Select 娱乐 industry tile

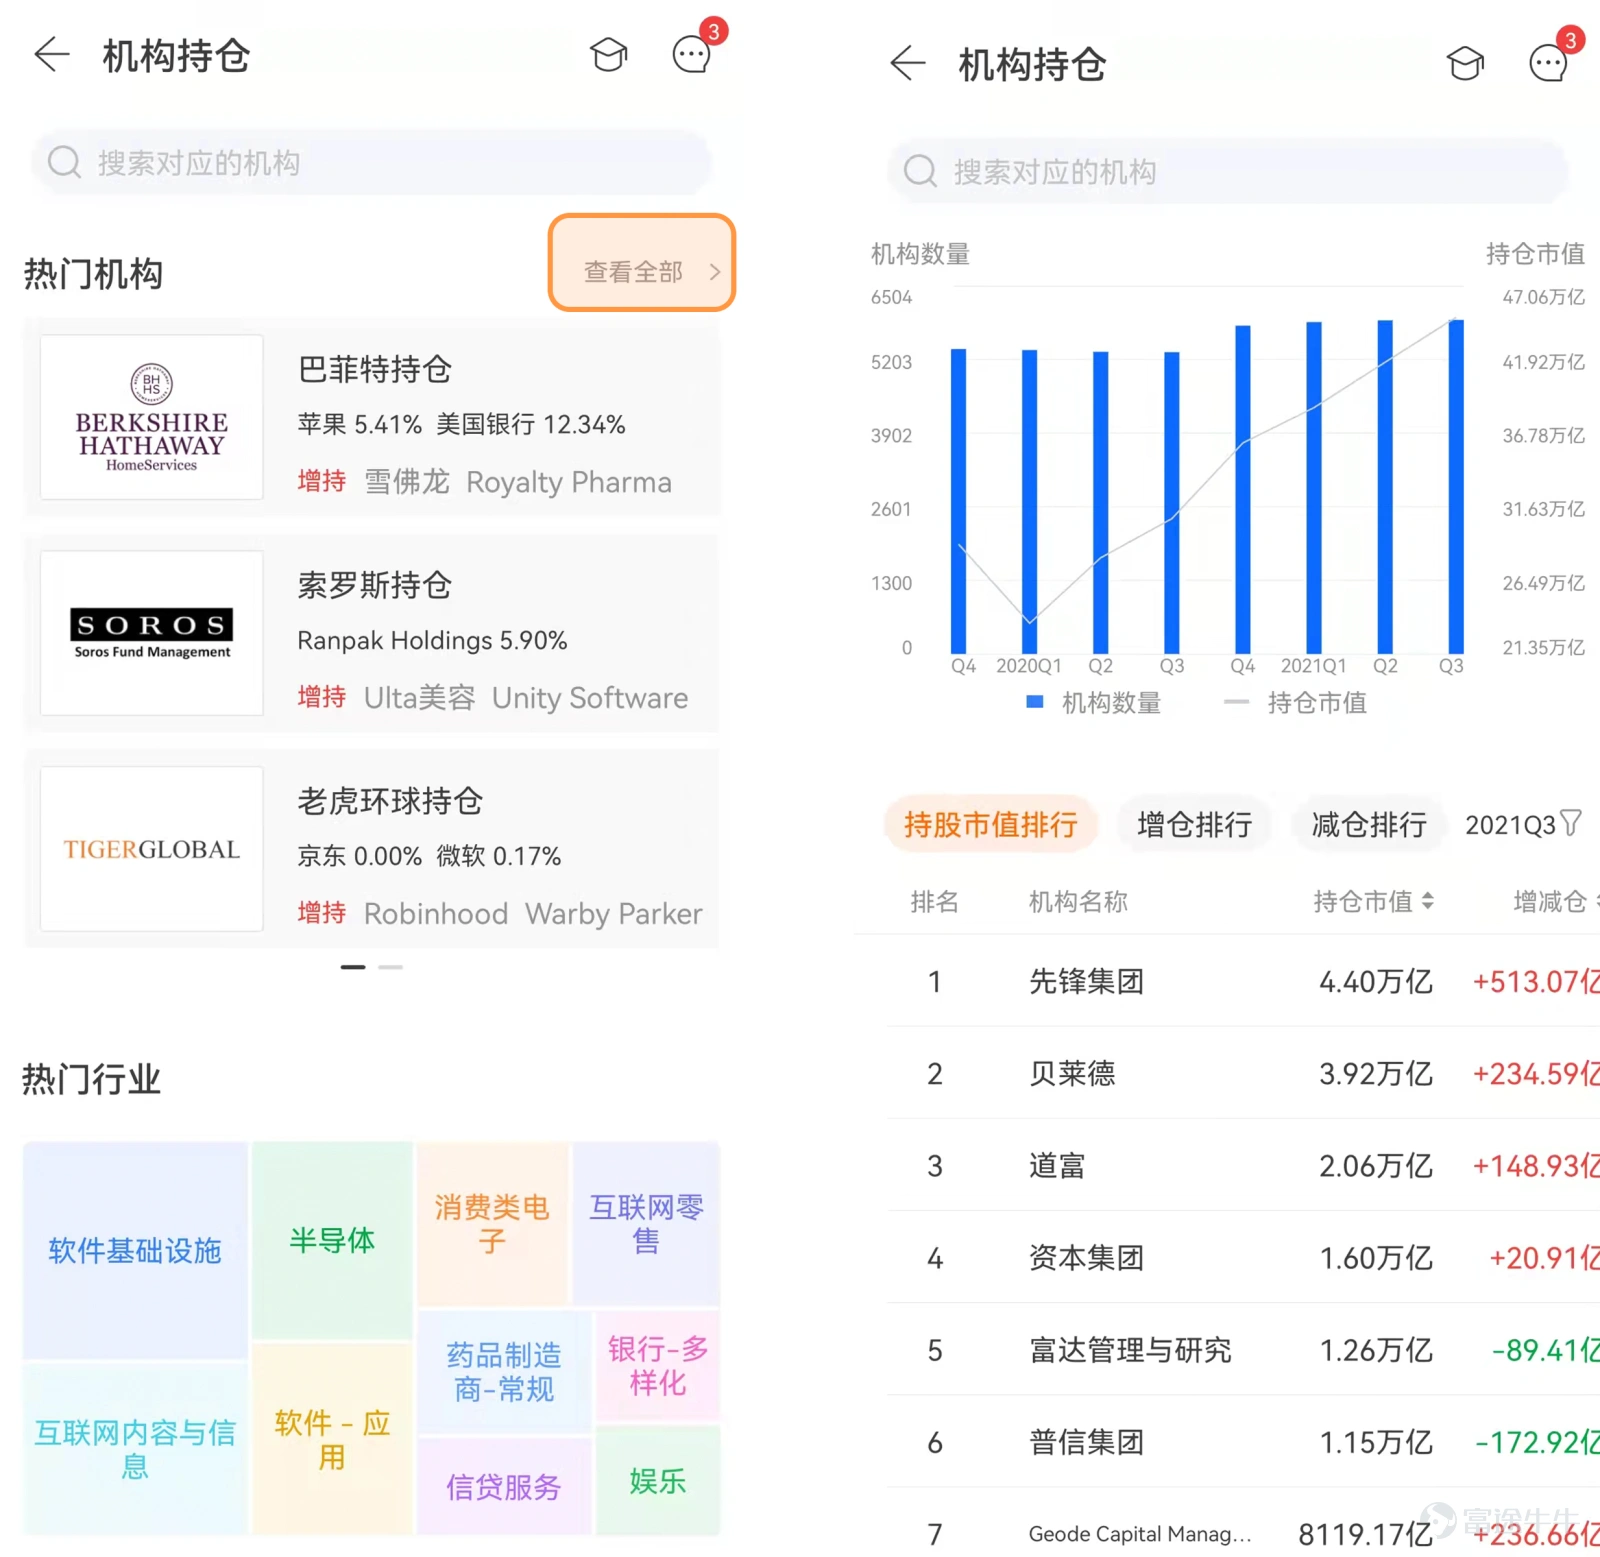click(658, 1480)
